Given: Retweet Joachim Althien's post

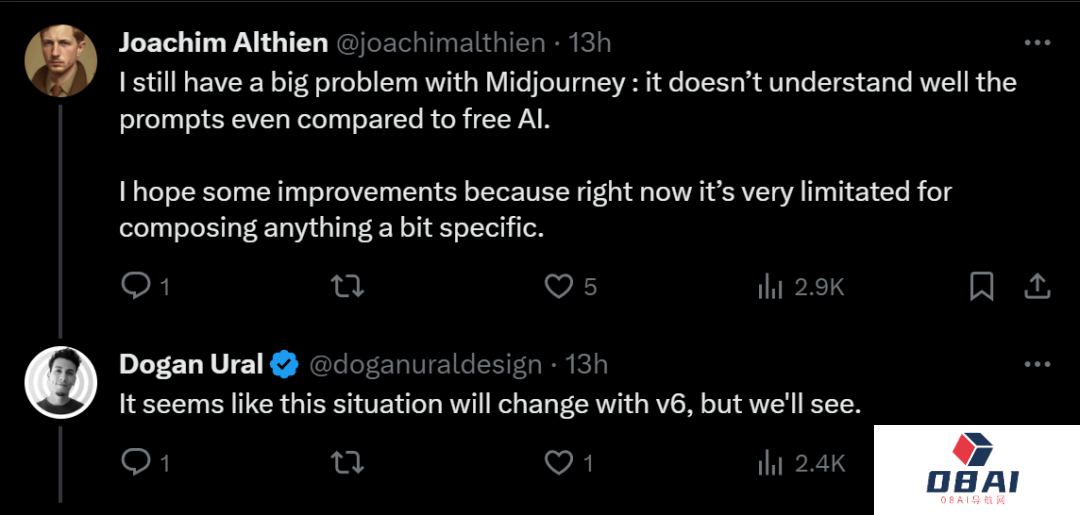Looking at the screenshot, I should tap(347, 287).
